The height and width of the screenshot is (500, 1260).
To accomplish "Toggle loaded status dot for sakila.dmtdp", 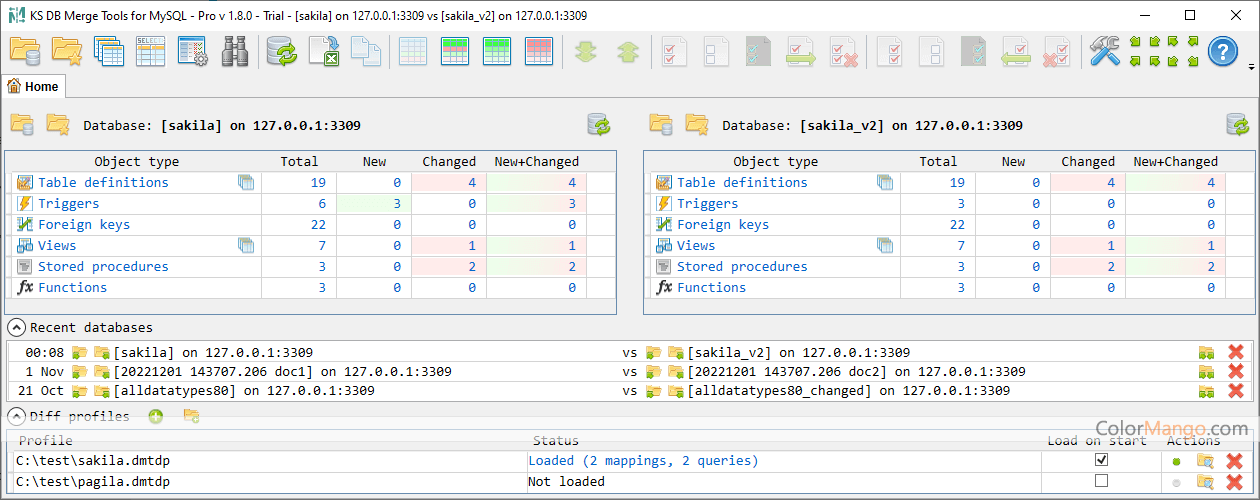I will click(x=1177, y=461).
